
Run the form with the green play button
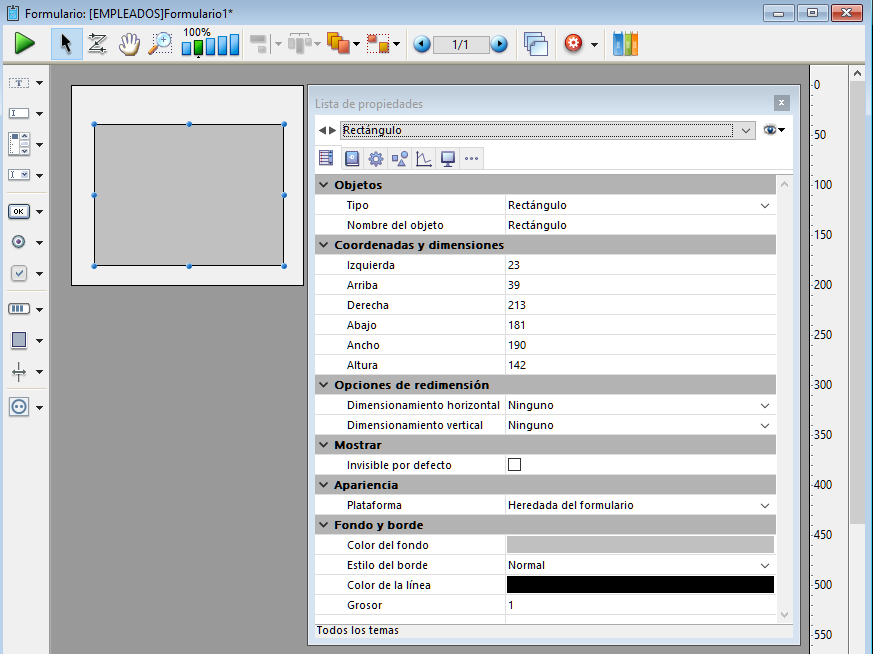tap(25, 44)
